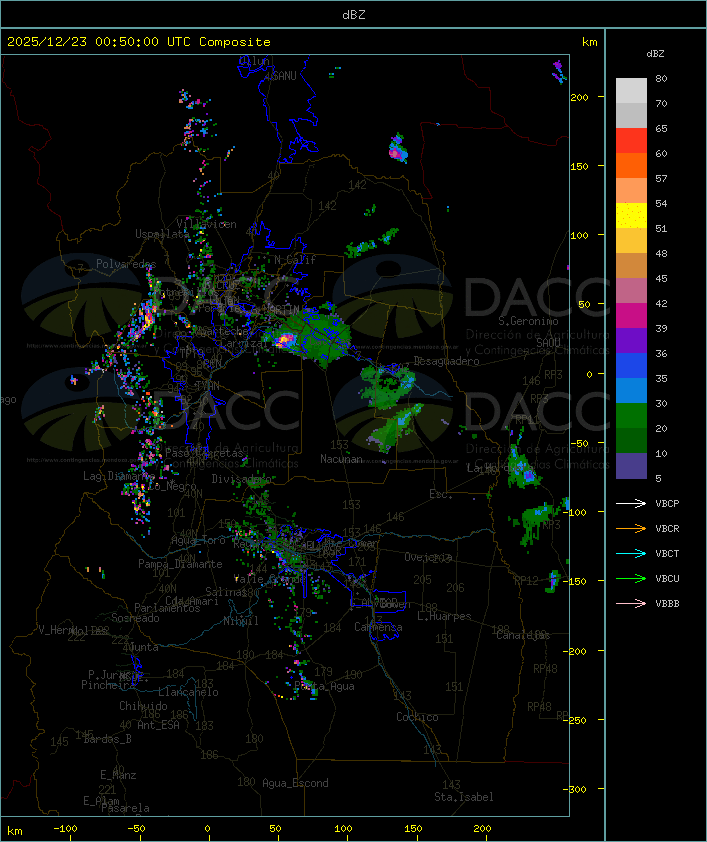Click the Llancanelo place label
The width and height of the screenshot is (707, 842).
[188, 692]
